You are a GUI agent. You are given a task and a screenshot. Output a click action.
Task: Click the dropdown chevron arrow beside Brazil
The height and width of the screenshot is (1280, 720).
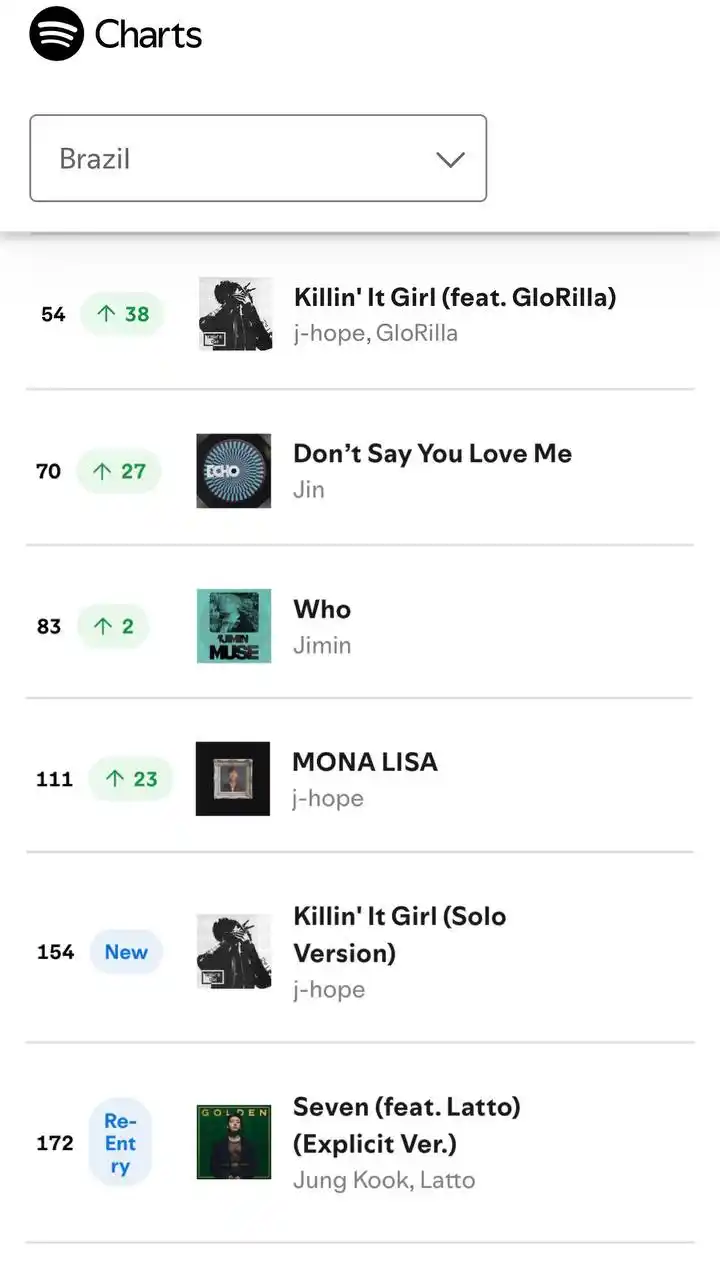pyautogui.click(x=451, y=159)
